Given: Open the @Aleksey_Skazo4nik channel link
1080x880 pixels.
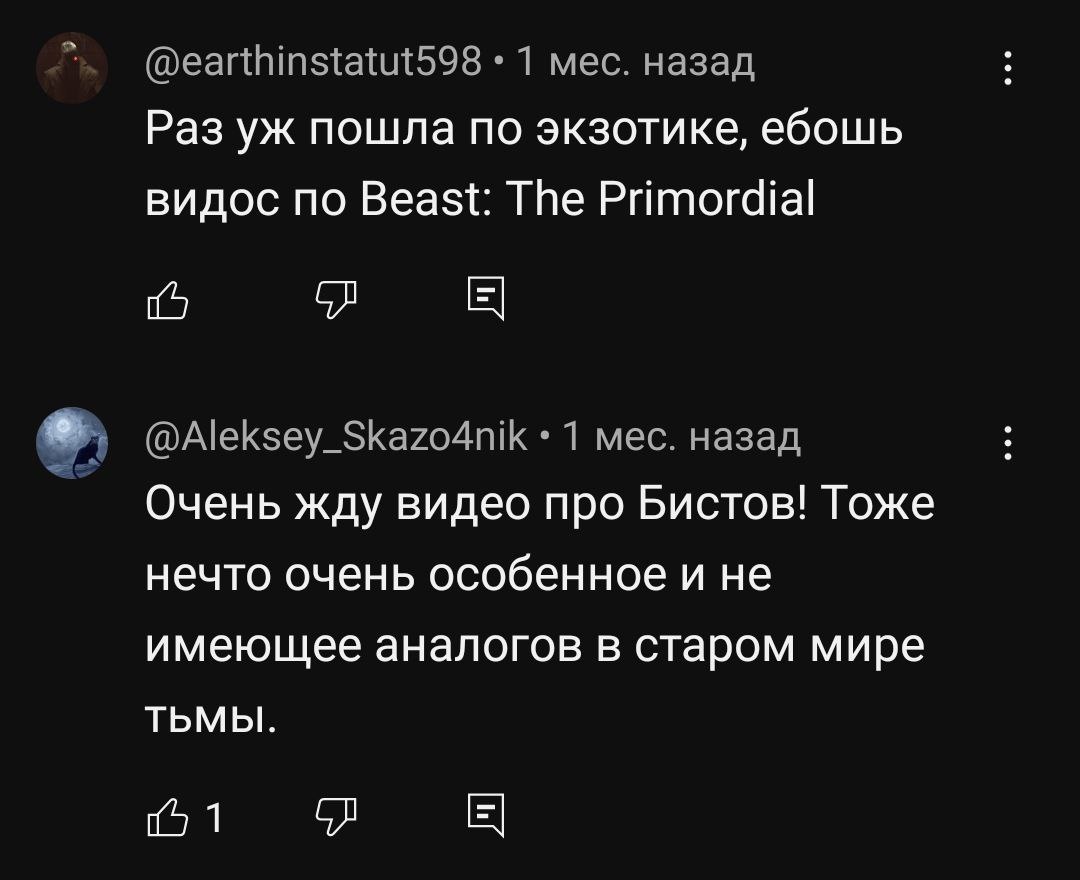Looking at the screenshot, I should point(336,437).
